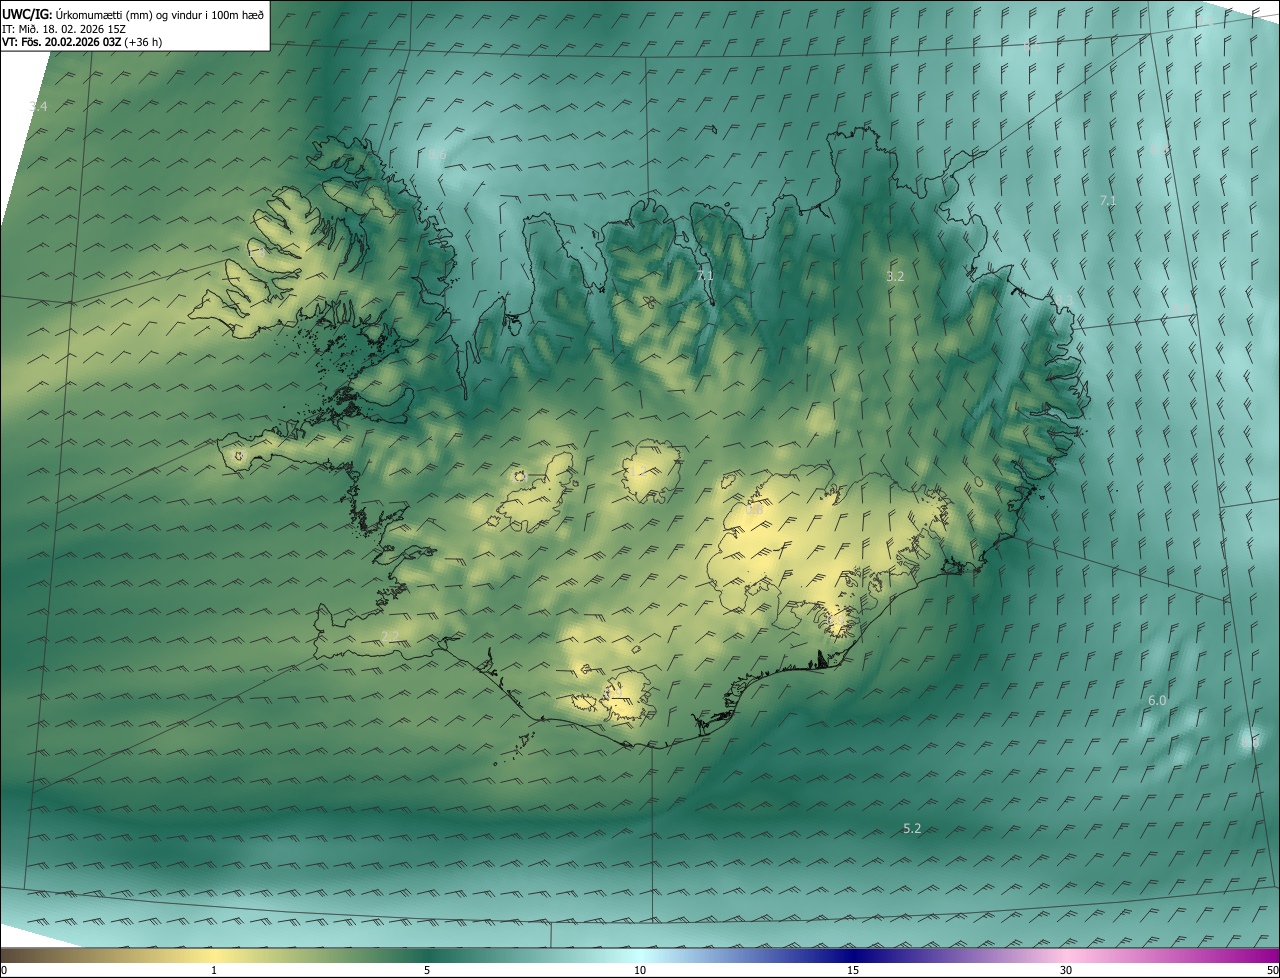Click the '30' tick label on the color scale
Viewport: 1280px width, 978px height.
point(1066,970)
